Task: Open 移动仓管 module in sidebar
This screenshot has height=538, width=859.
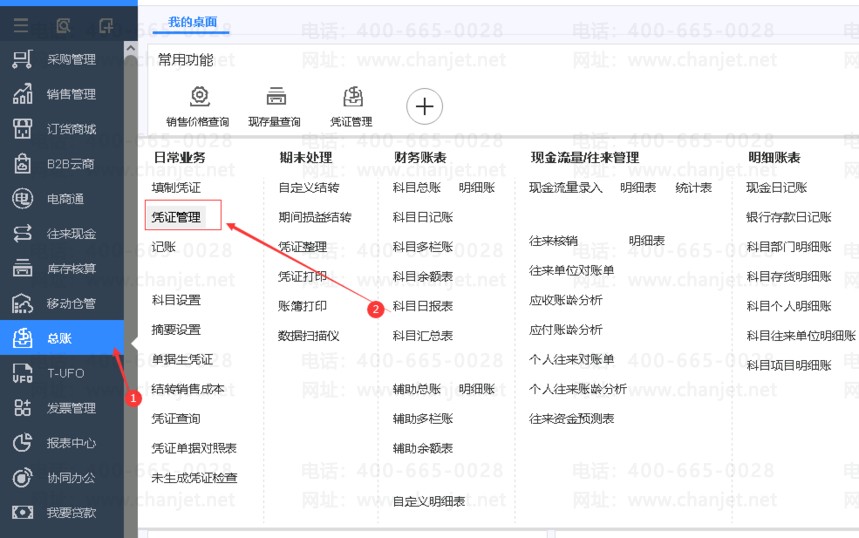Action: pyautogui.click(x=62, y=304)
